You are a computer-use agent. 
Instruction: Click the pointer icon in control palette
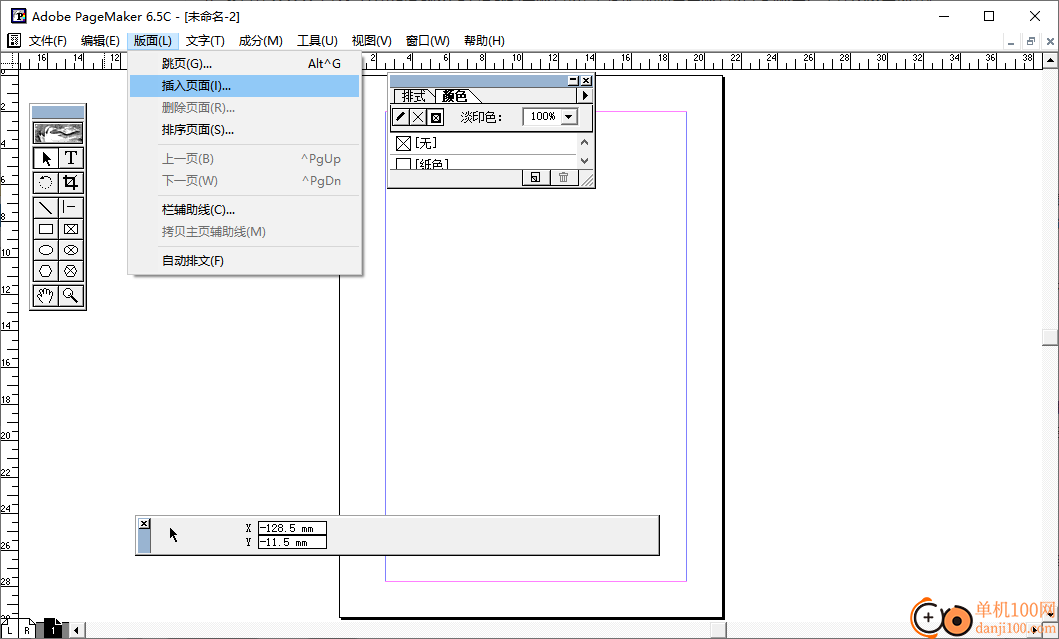coord(174,535)
